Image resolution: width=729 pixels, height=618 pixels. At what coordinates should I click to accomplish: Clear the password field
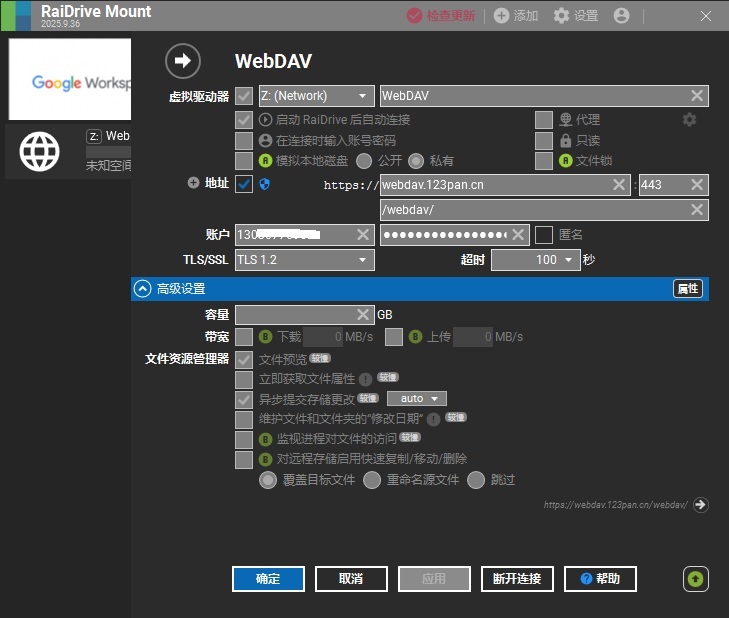tap(518, 234)
